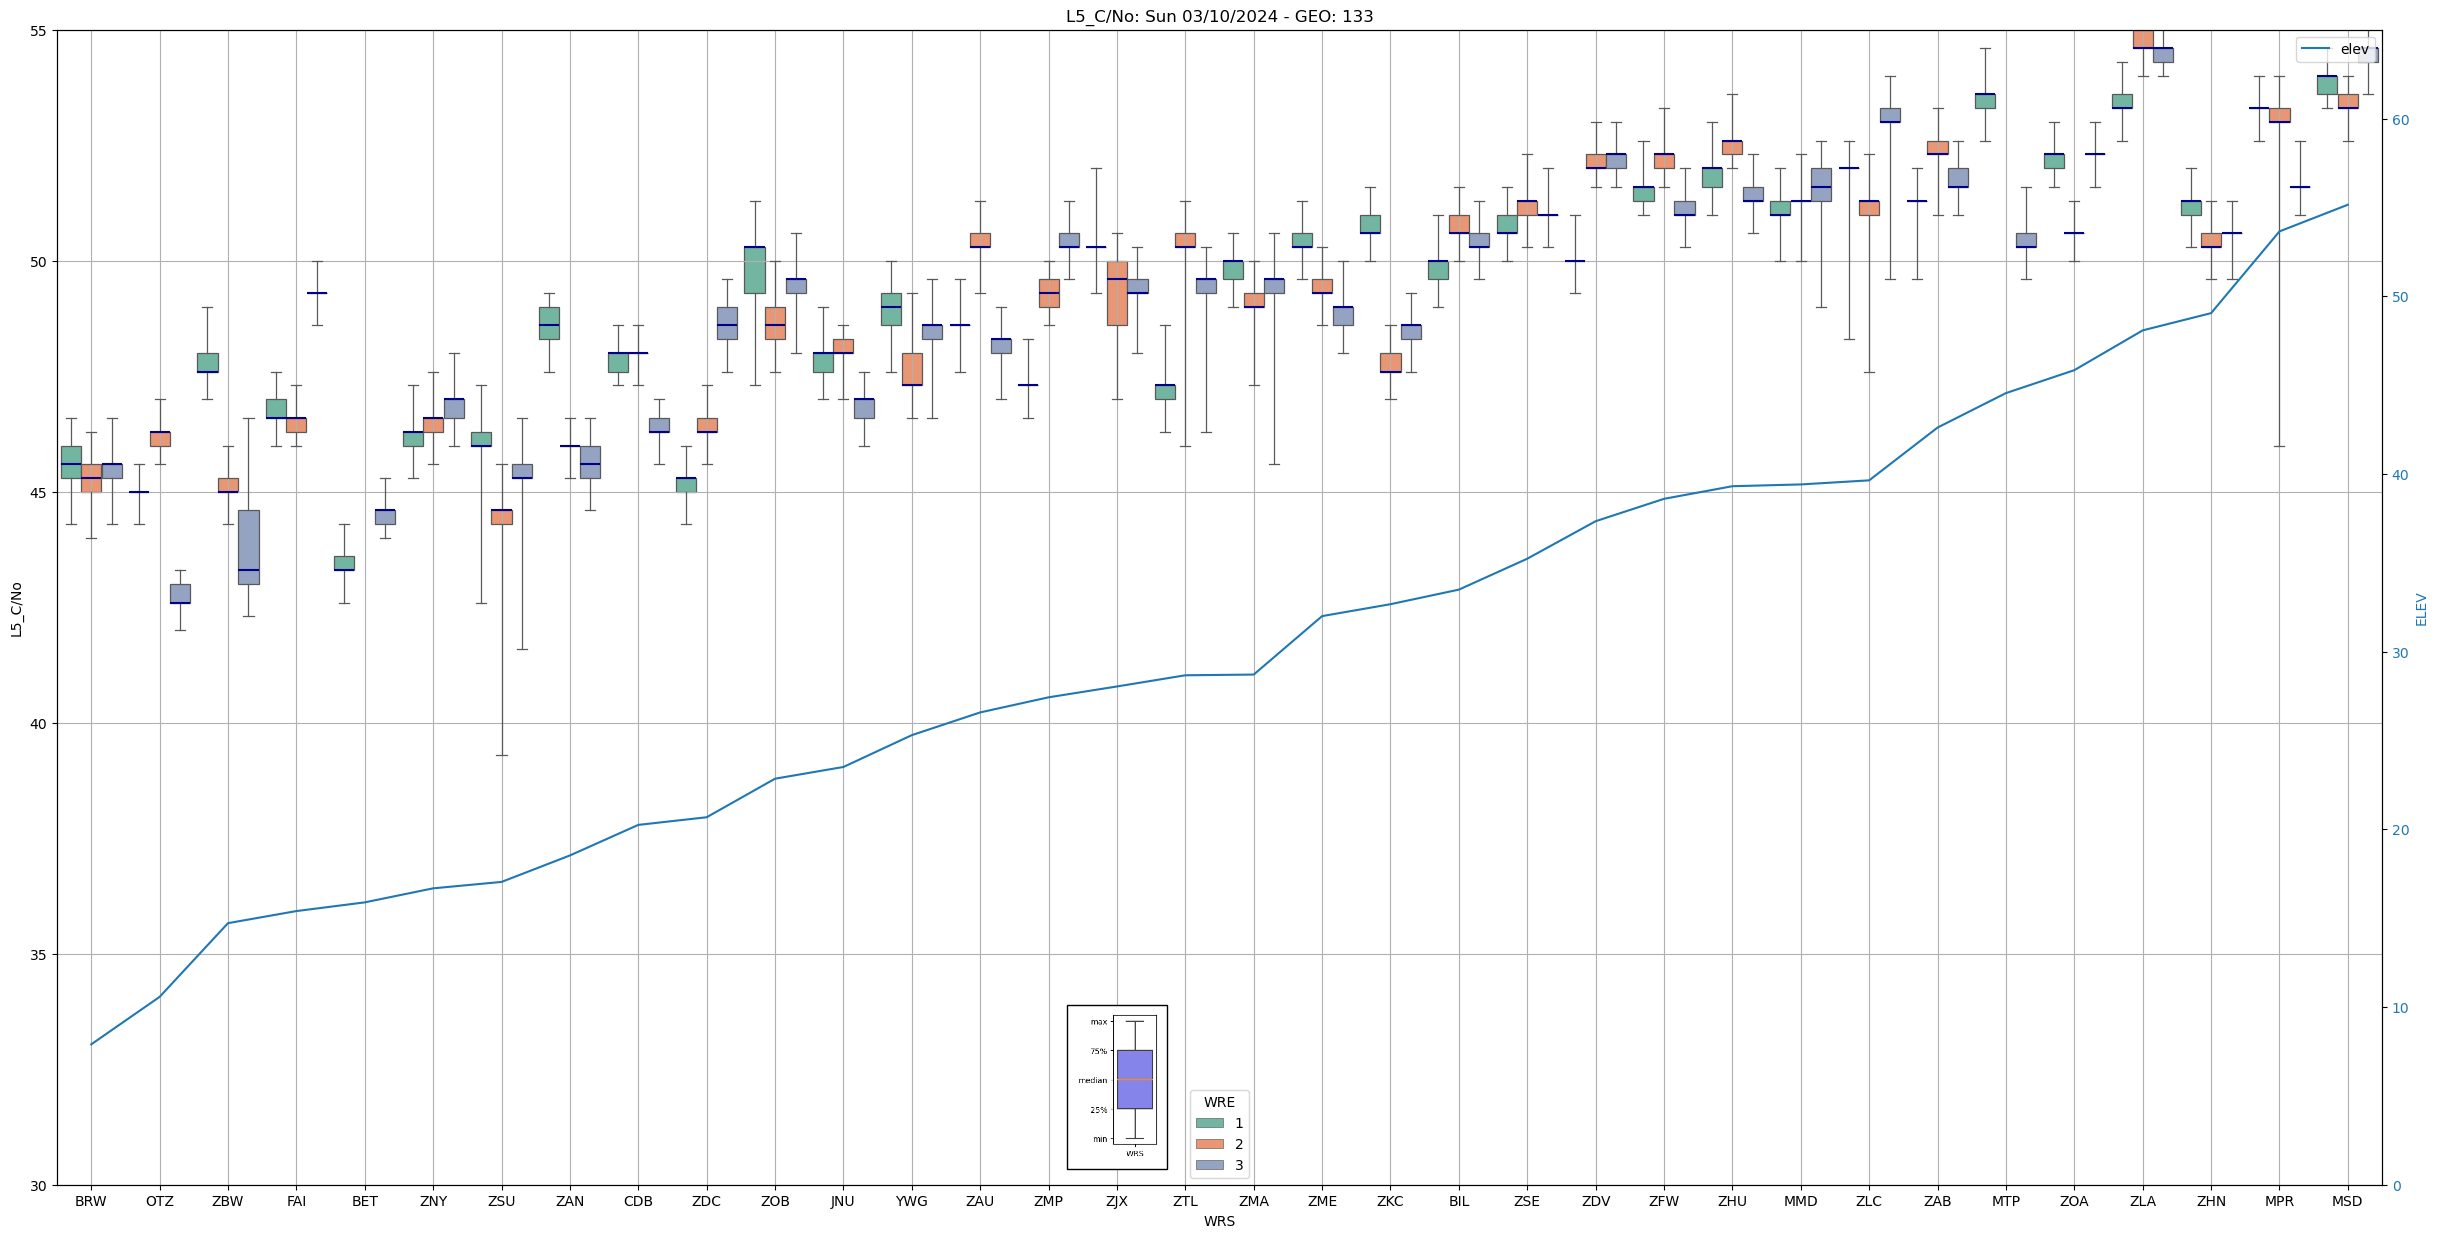Click the blue-gray WRE 3 legend swatch

pos(1209,1165)
